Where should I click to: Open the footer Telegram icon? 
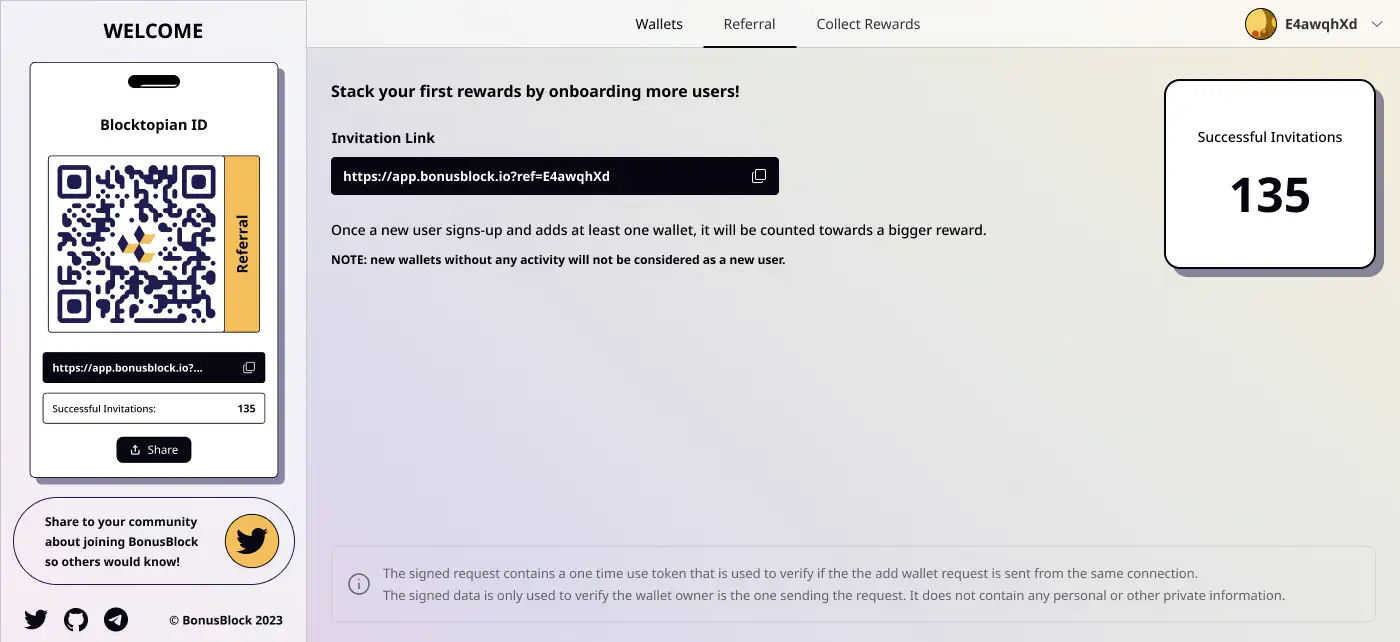116,620
